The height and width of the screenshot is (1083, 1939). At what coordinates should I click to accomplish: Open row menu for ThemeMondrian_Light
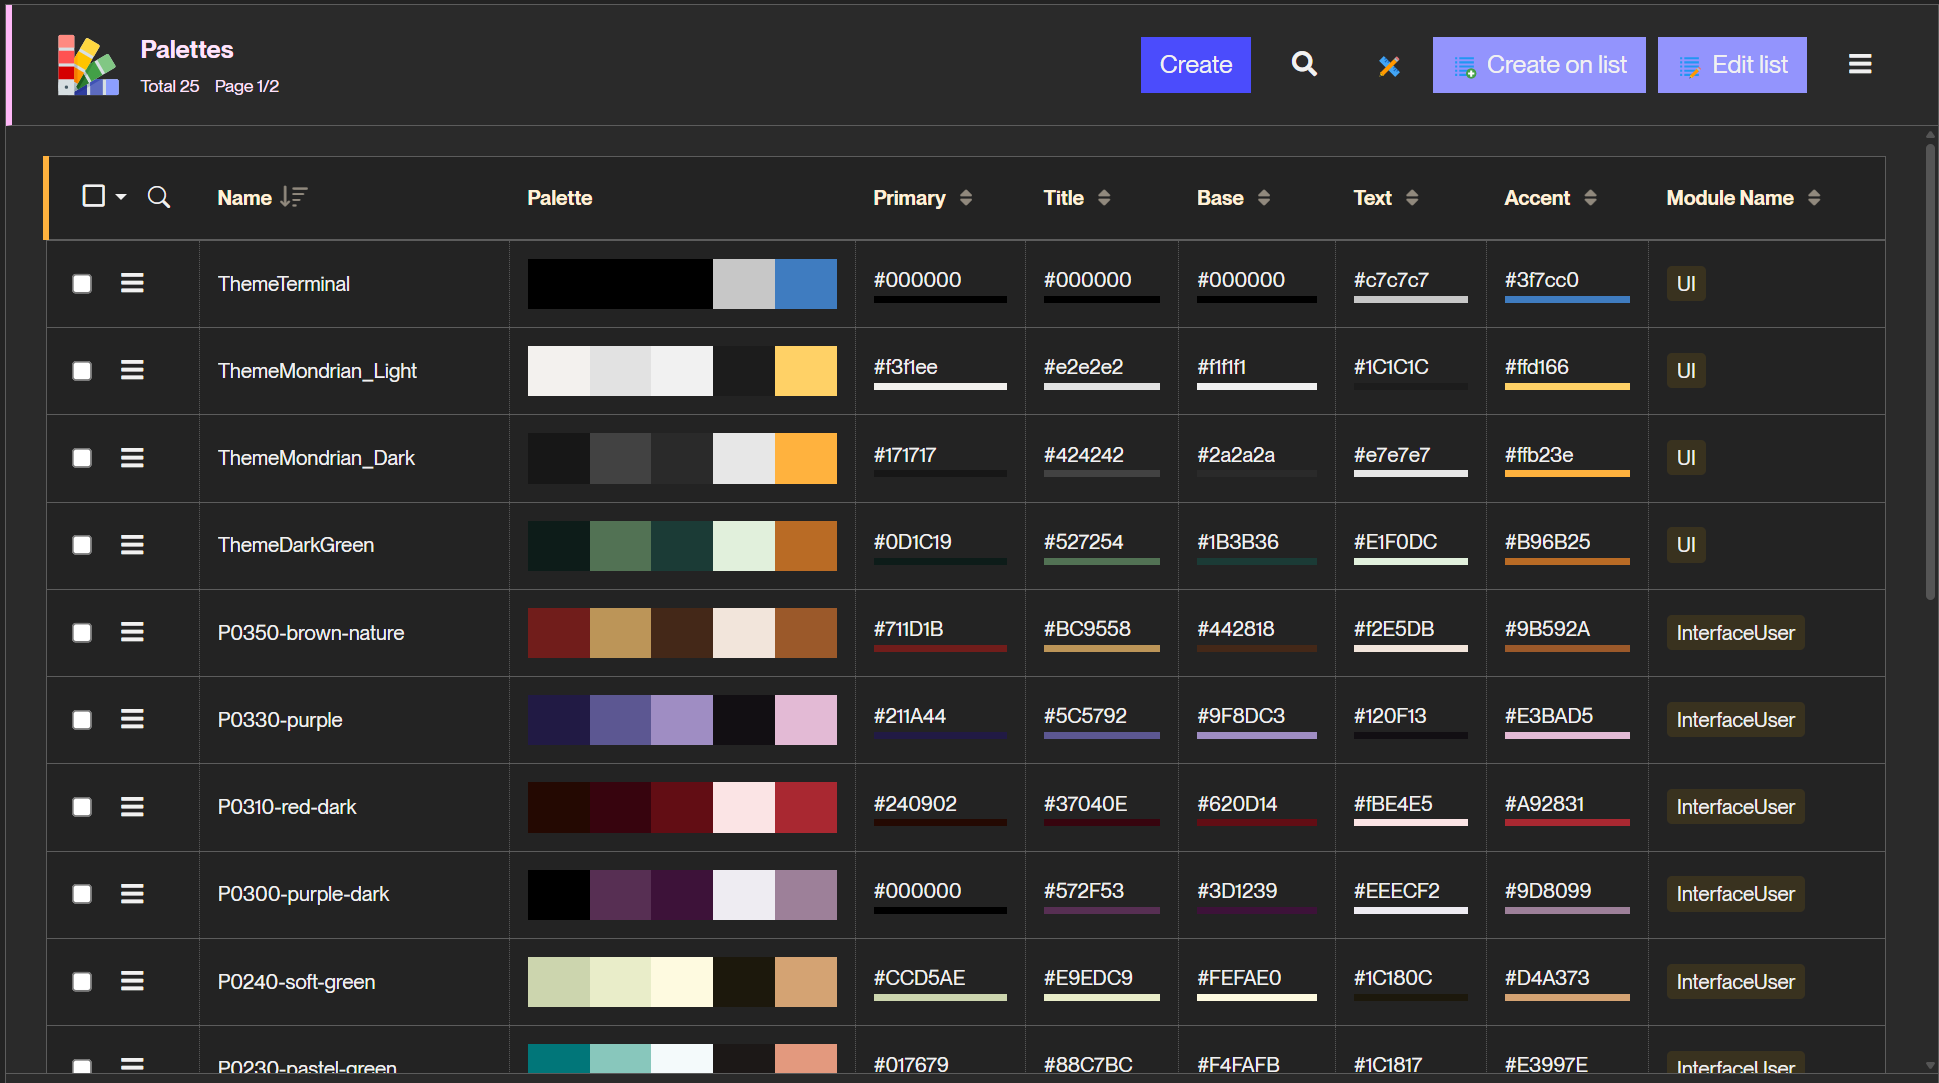132,371
